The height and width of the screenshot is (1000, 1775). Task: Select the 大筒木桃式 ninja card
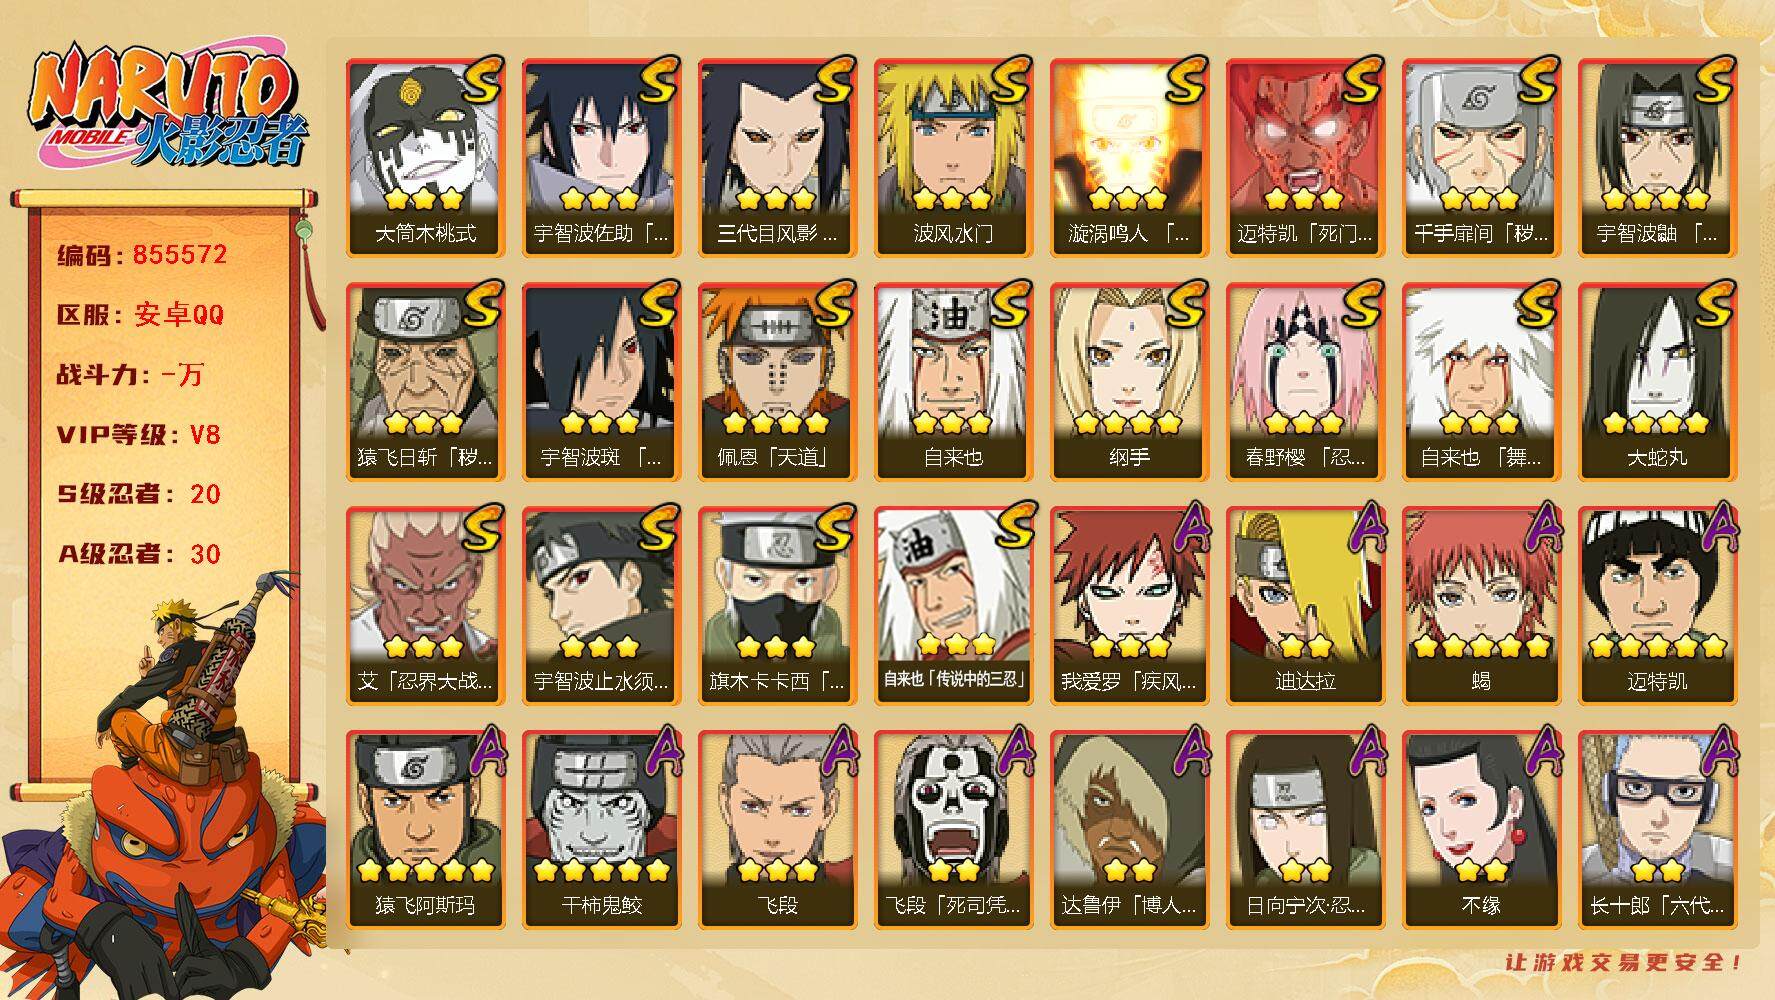pyautogui.click(x=426, y=157)
